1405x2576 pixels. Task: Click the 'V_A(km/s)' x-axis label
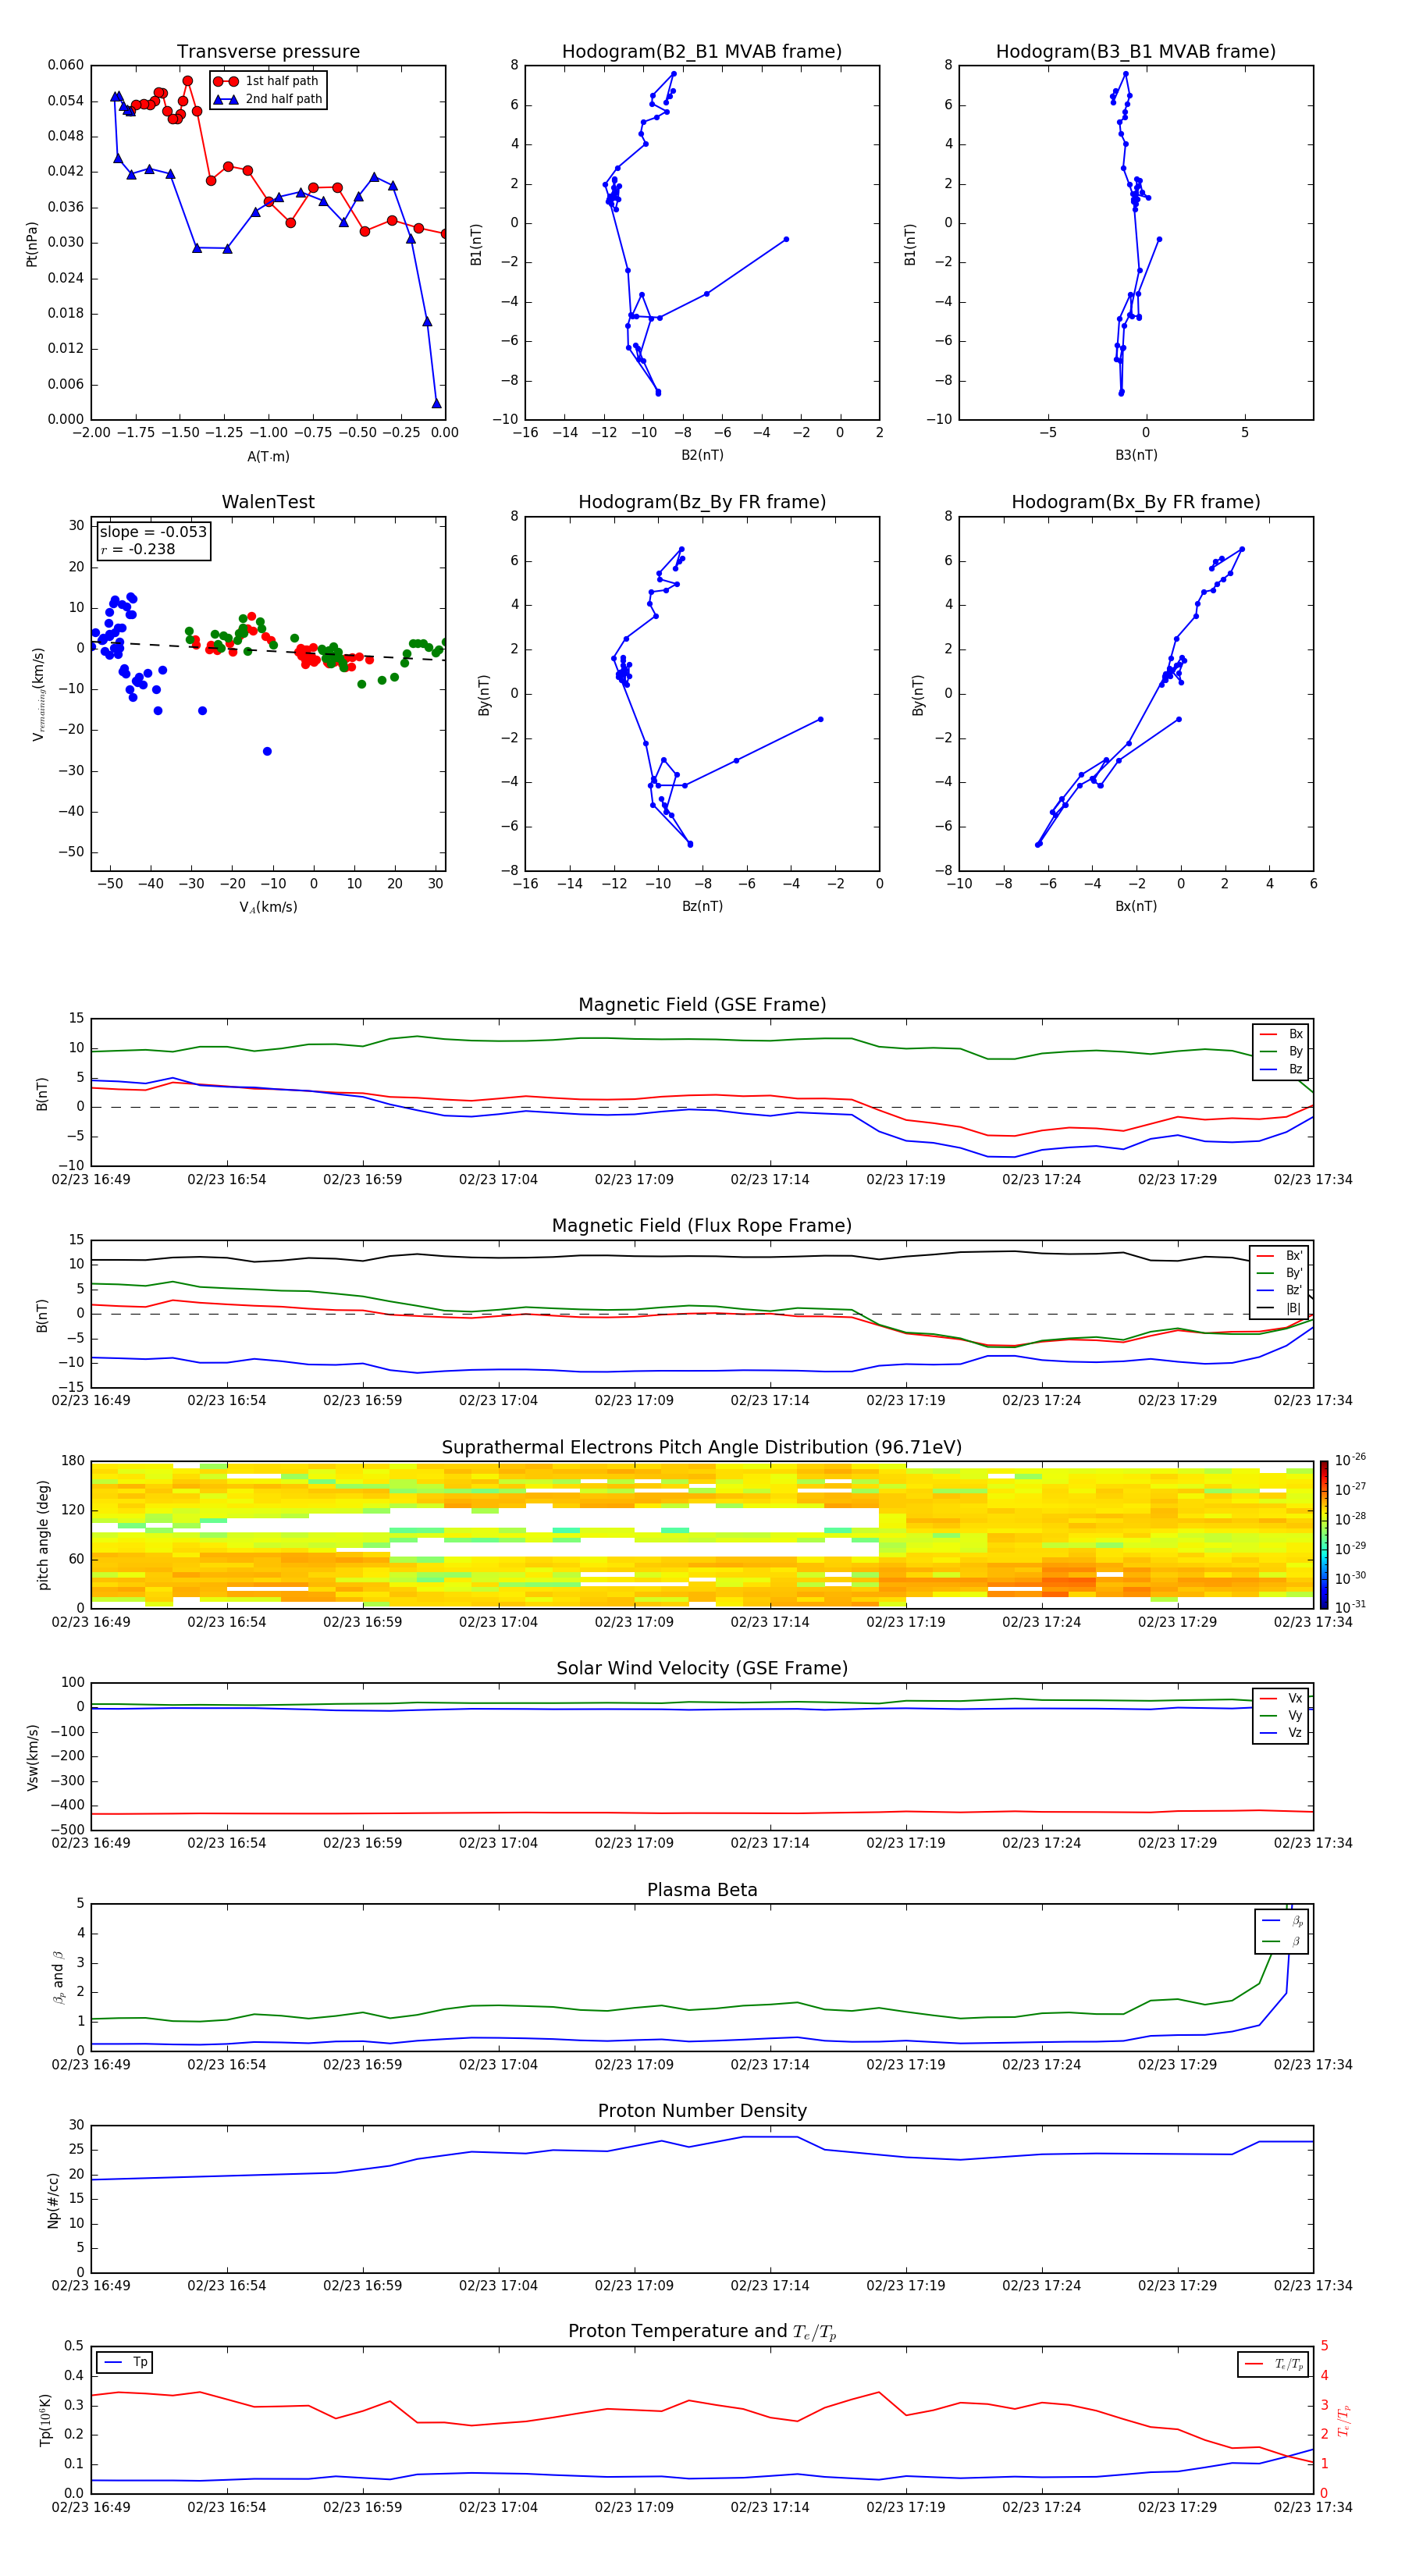point(268,907)
